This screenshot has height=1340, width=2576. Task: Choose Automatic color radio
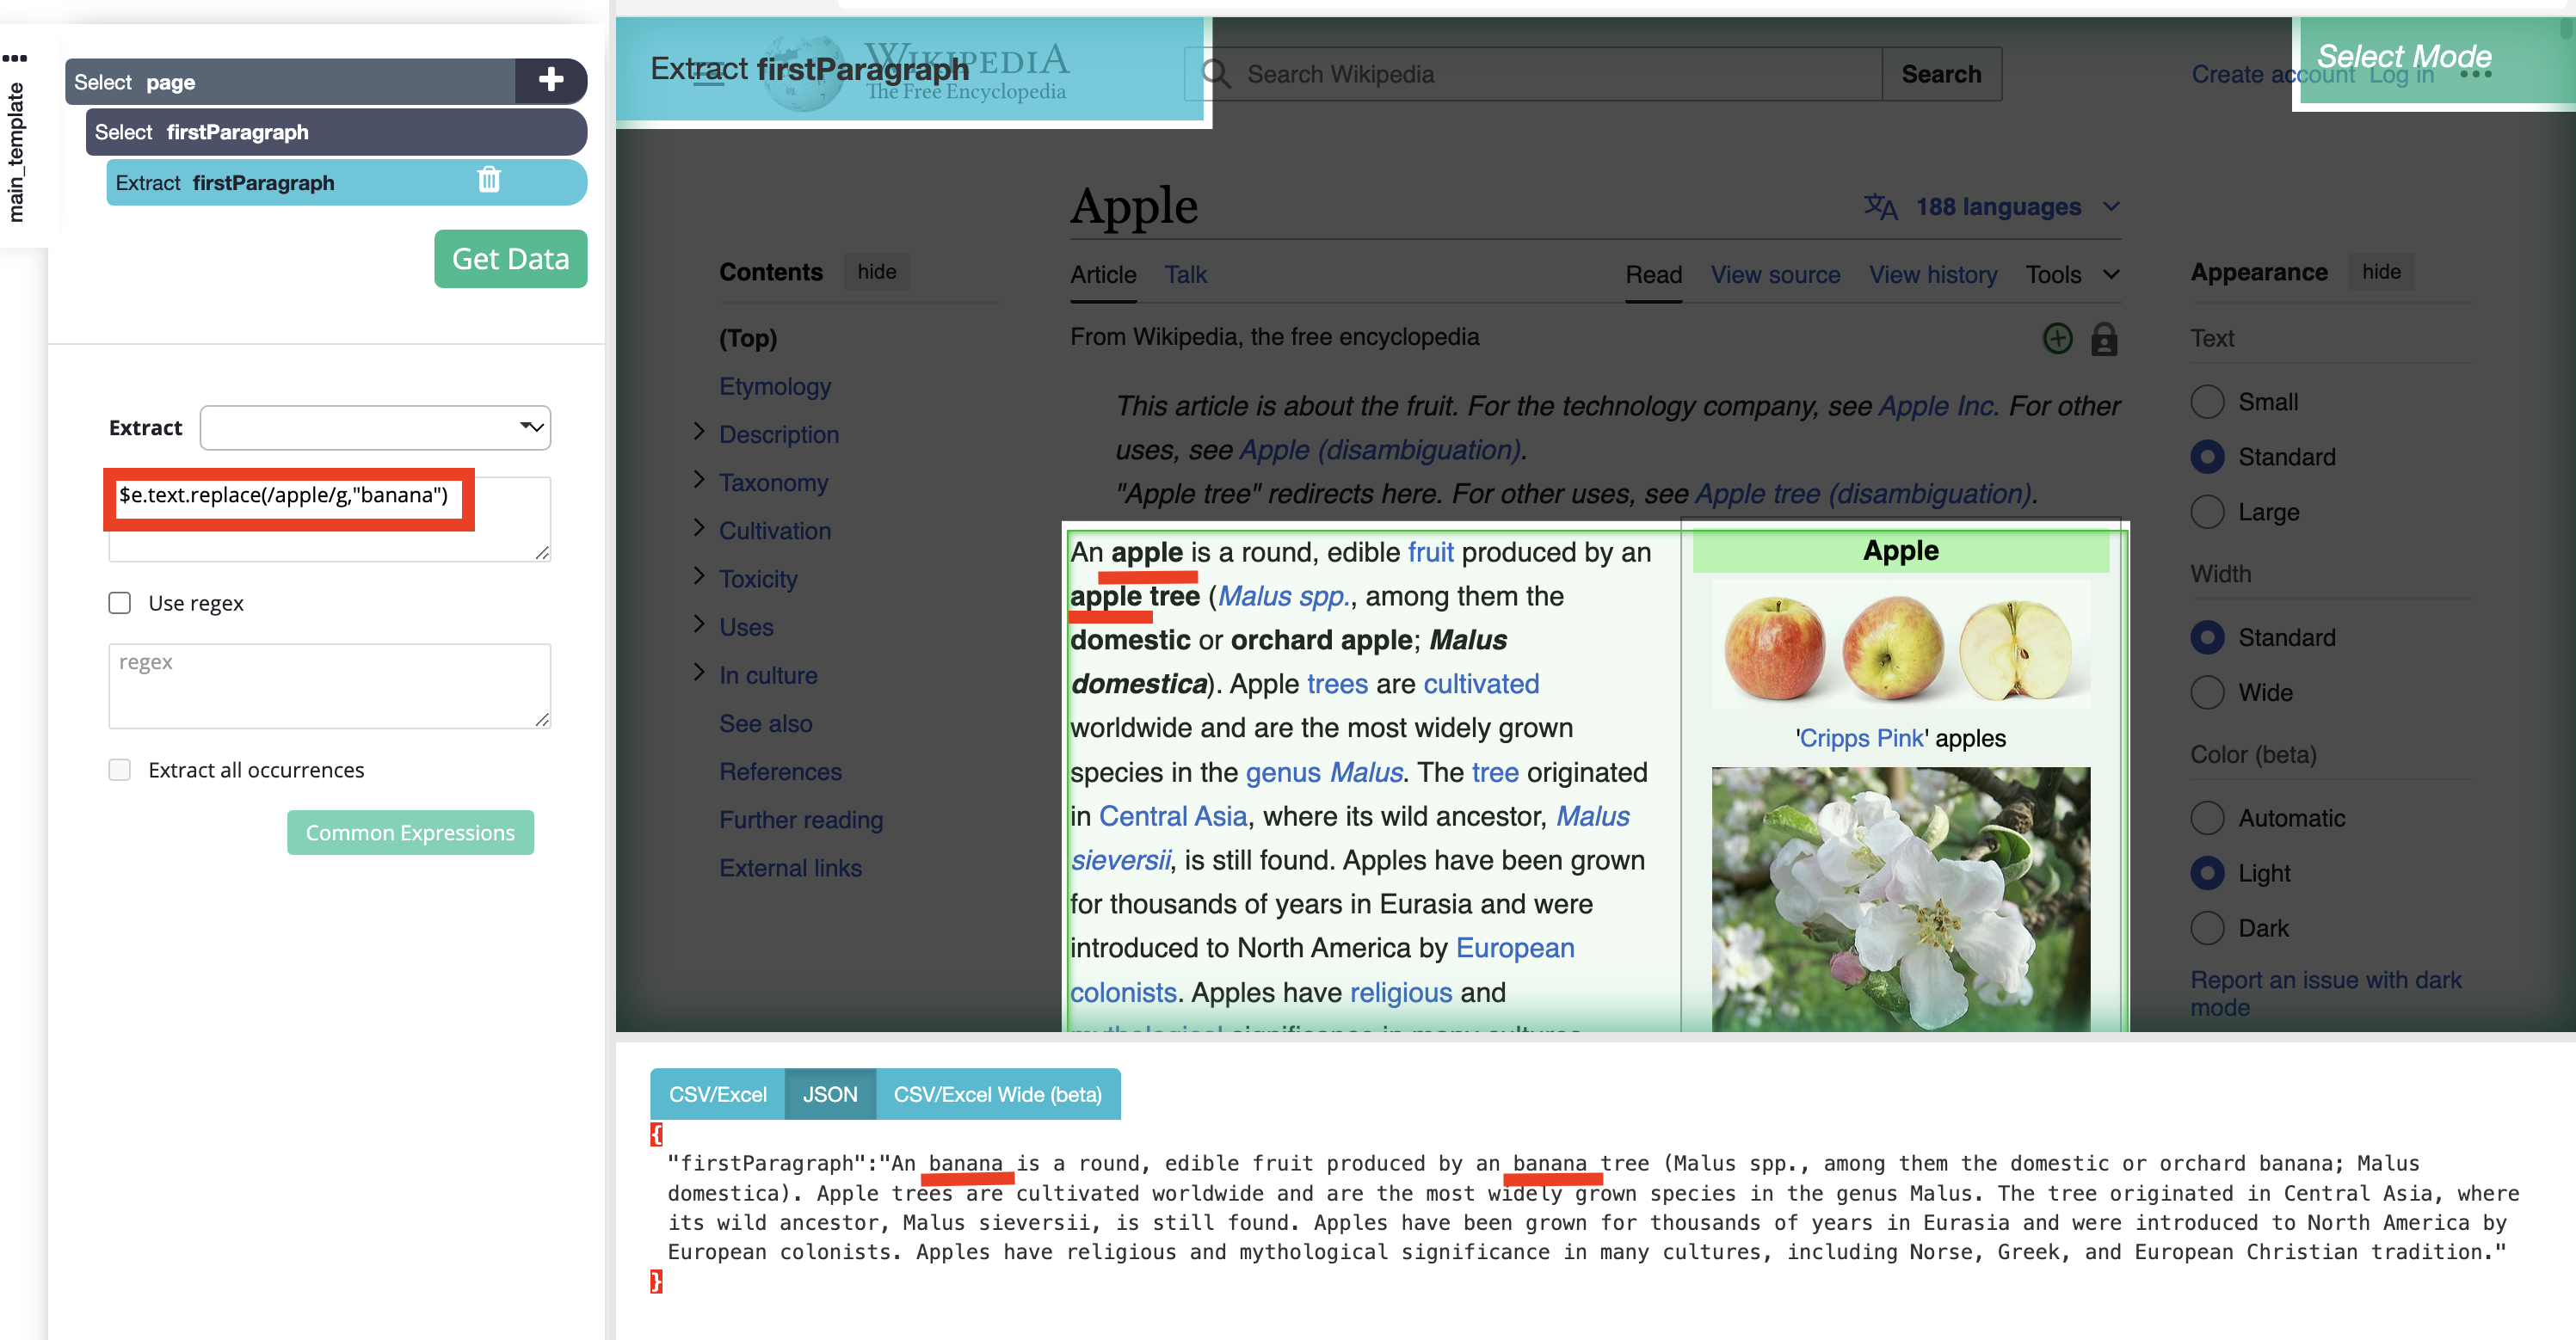point(2207,817)
